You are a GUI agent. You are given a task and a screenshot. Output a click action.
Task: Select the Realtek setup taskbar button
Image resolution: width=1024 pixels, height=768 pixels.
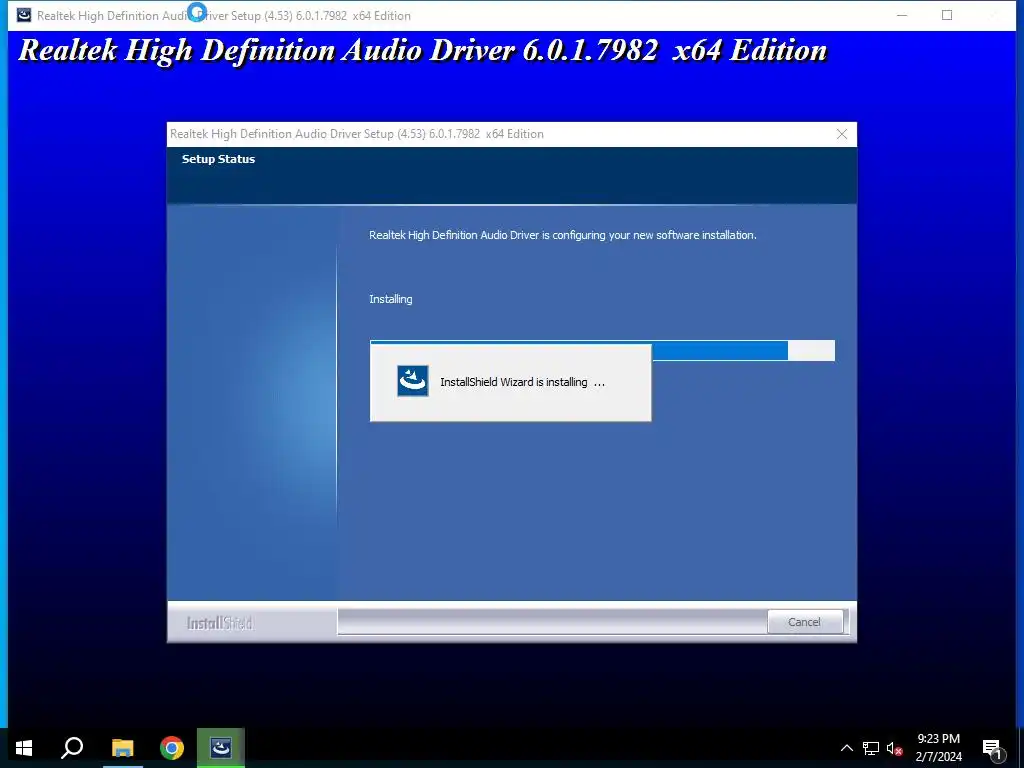(x=221, y=748)
